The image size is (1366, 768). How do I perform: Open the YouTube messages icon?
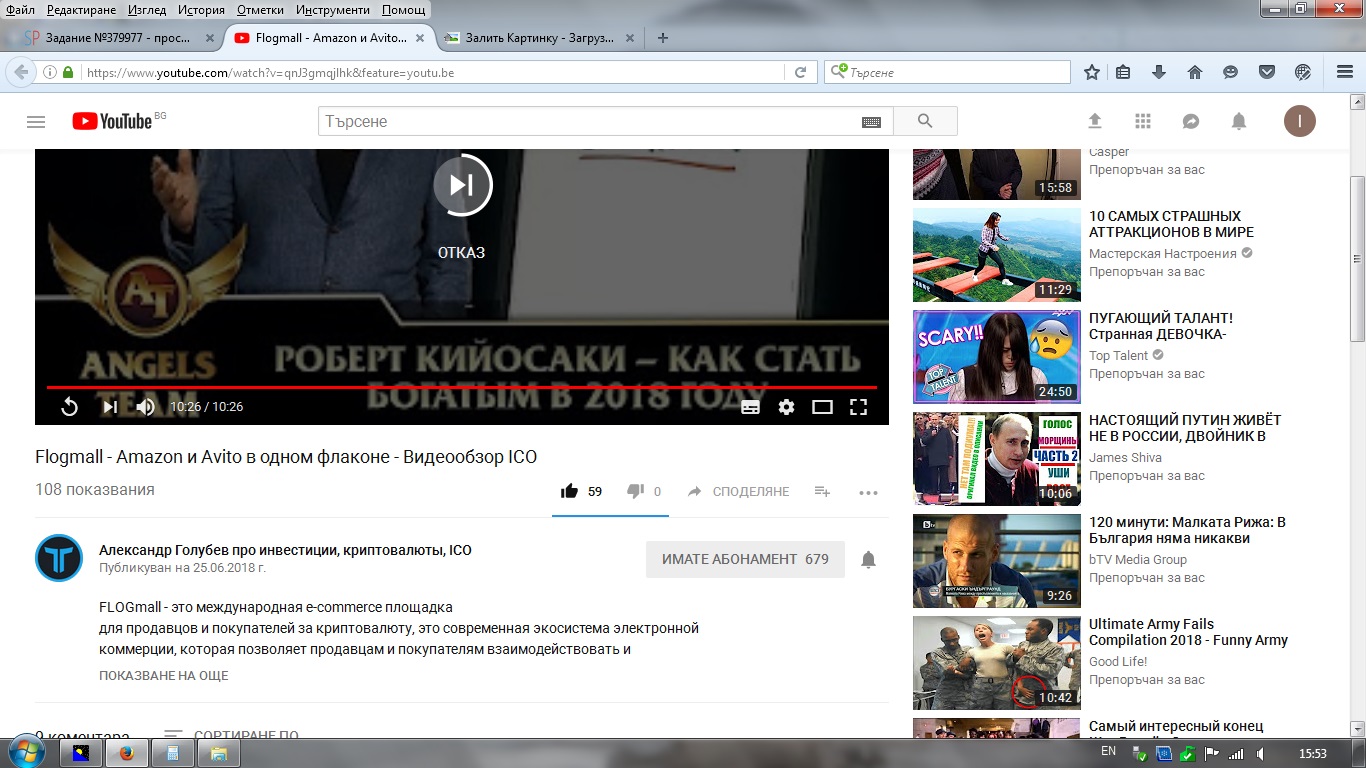coord(1191,121)
